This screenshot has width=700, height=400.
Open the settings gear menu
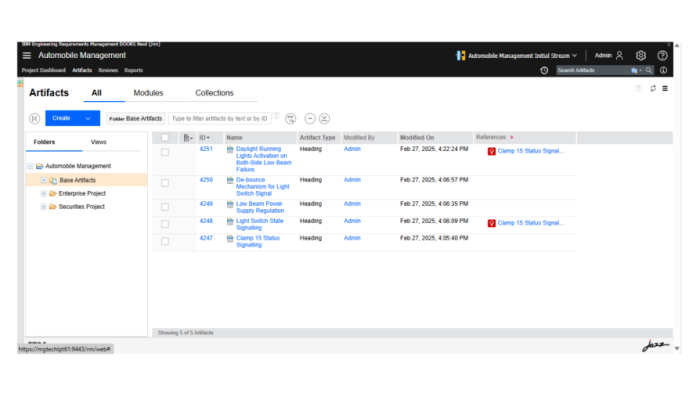point(641,56)
